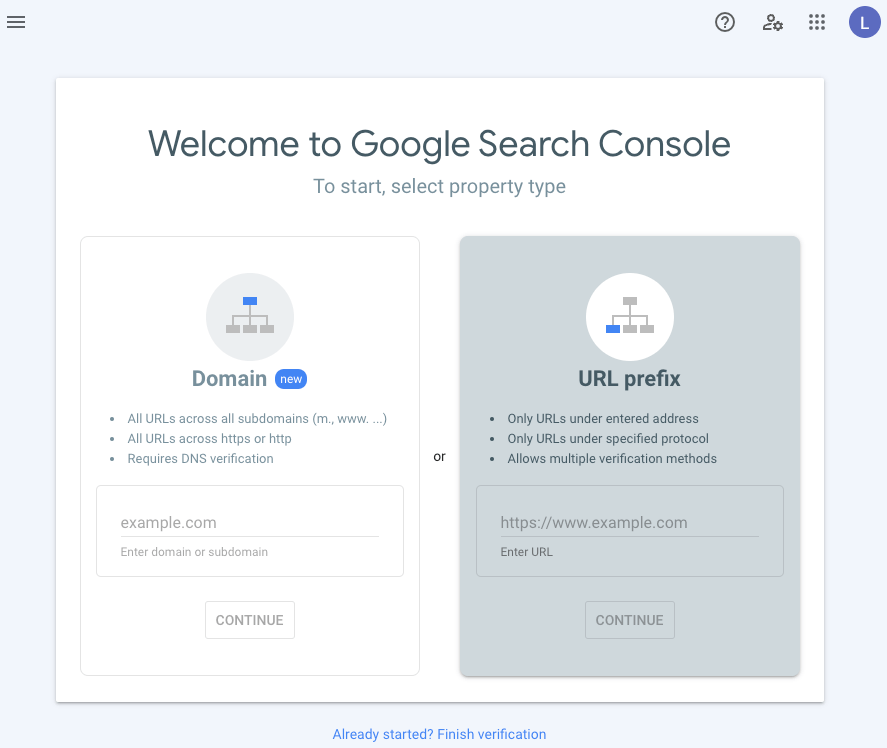Click CONTINUE under the Domain option
The height and width of the screenshot is (748, 887).
(249, 620)
